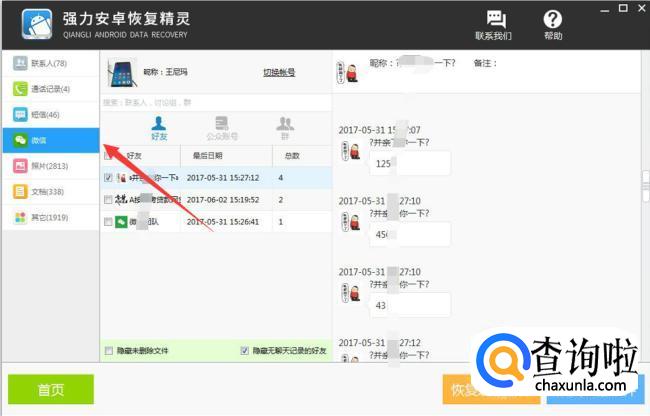Click the green WeChat team avatar in the list
Image resolution: width=650 pixels, height=416 pixels.
click(x=121, y=222)
